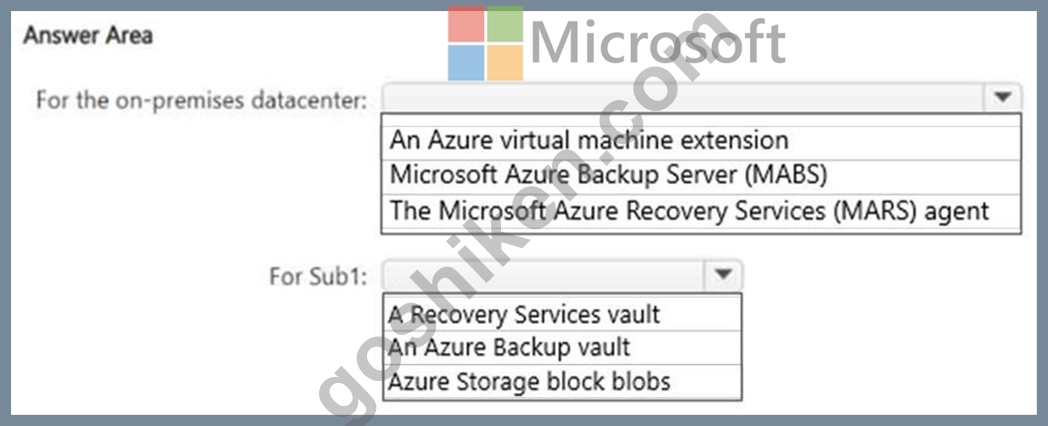Select A Recovery Services vault

(x=561, y=313)
